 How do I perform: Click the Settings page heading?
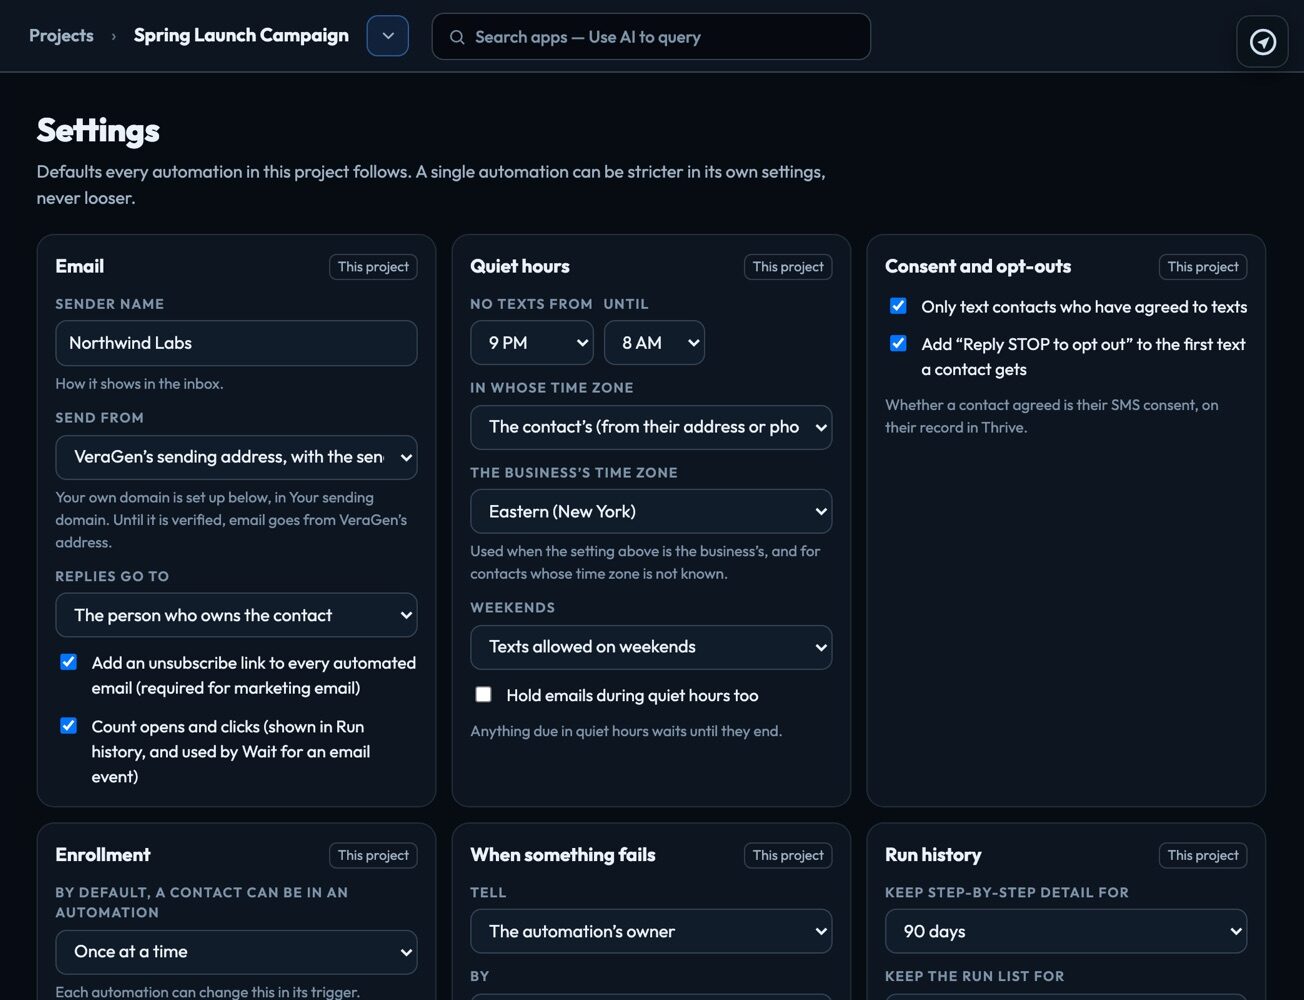pyautogui.click(x=98, y=130)
